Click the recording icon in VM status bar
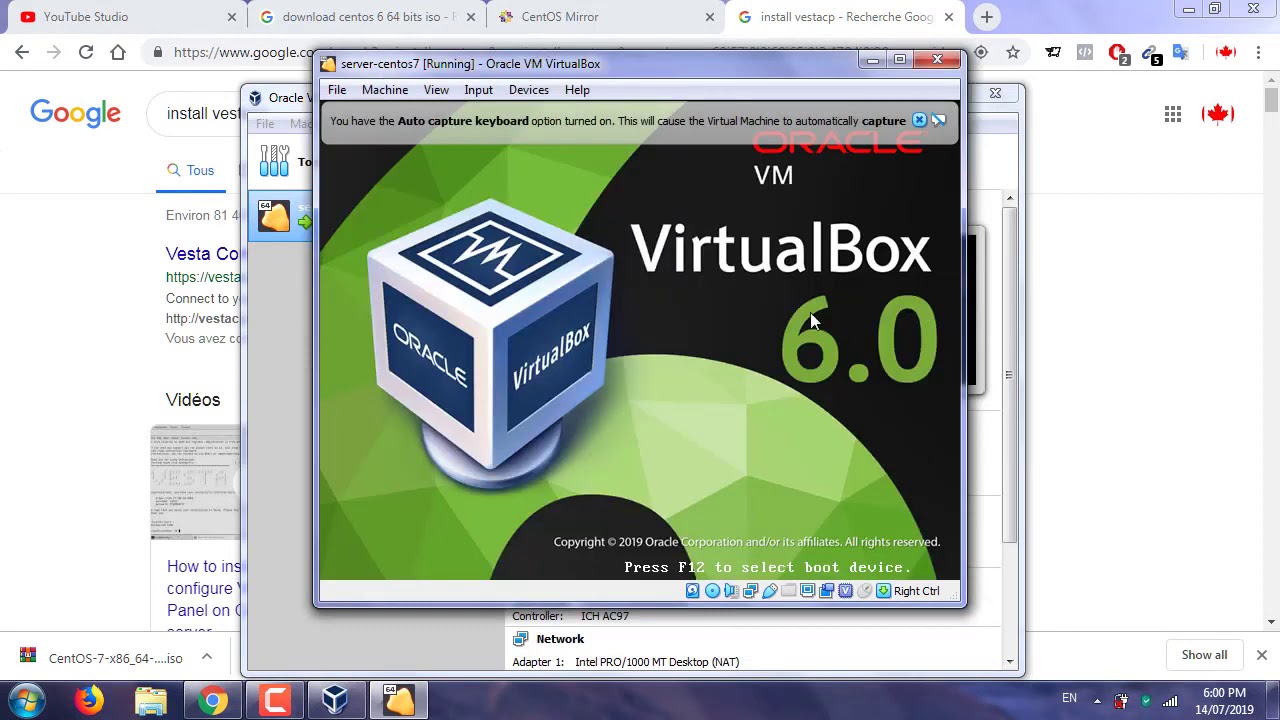Screen dimensions: 1280x720 coord(826,591)
